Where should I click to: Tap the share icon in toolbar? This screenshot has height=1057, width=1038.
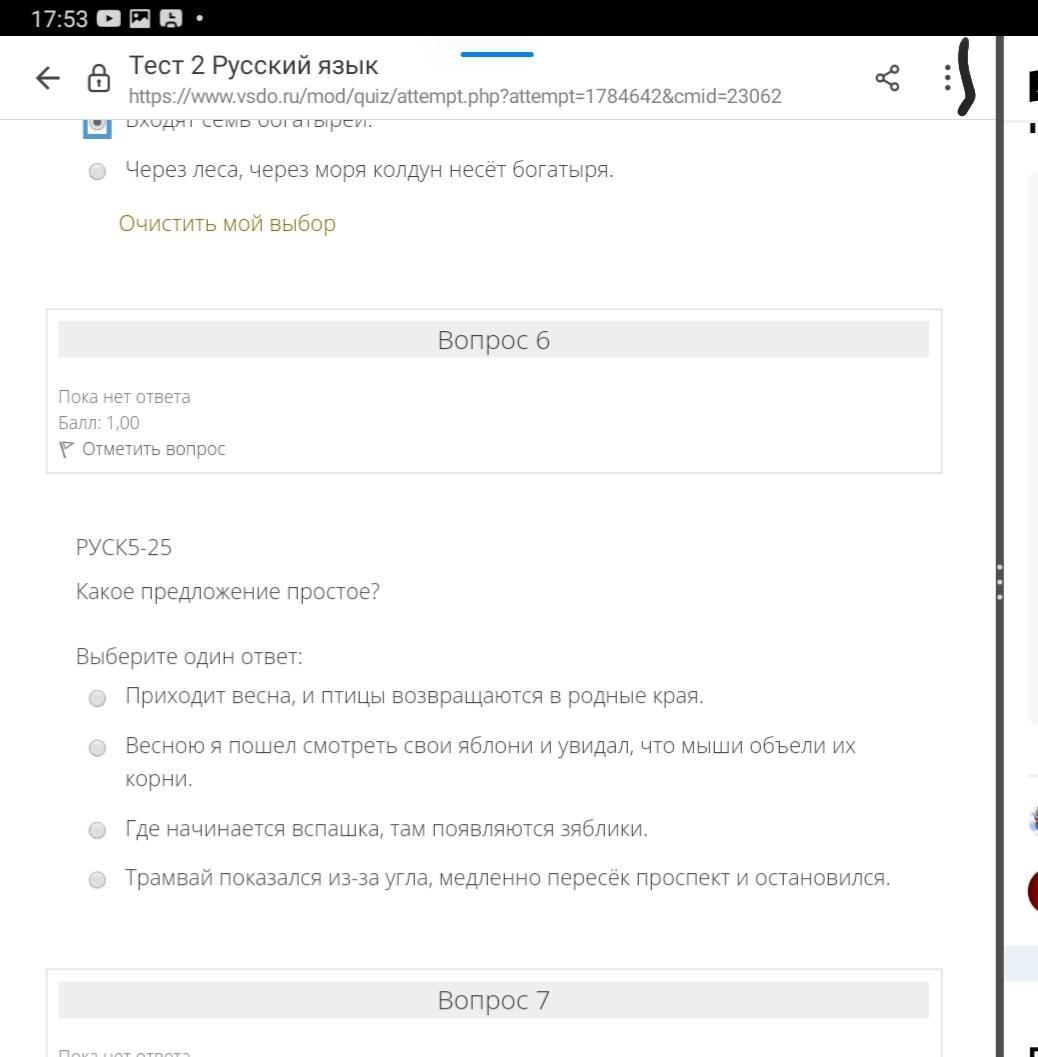click(886, 78)
